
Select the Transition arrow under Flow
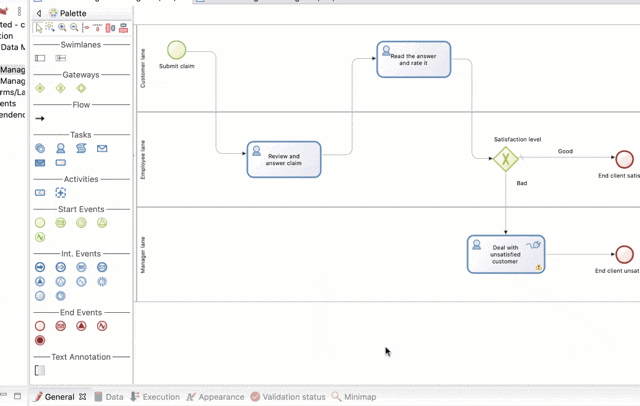40,119
